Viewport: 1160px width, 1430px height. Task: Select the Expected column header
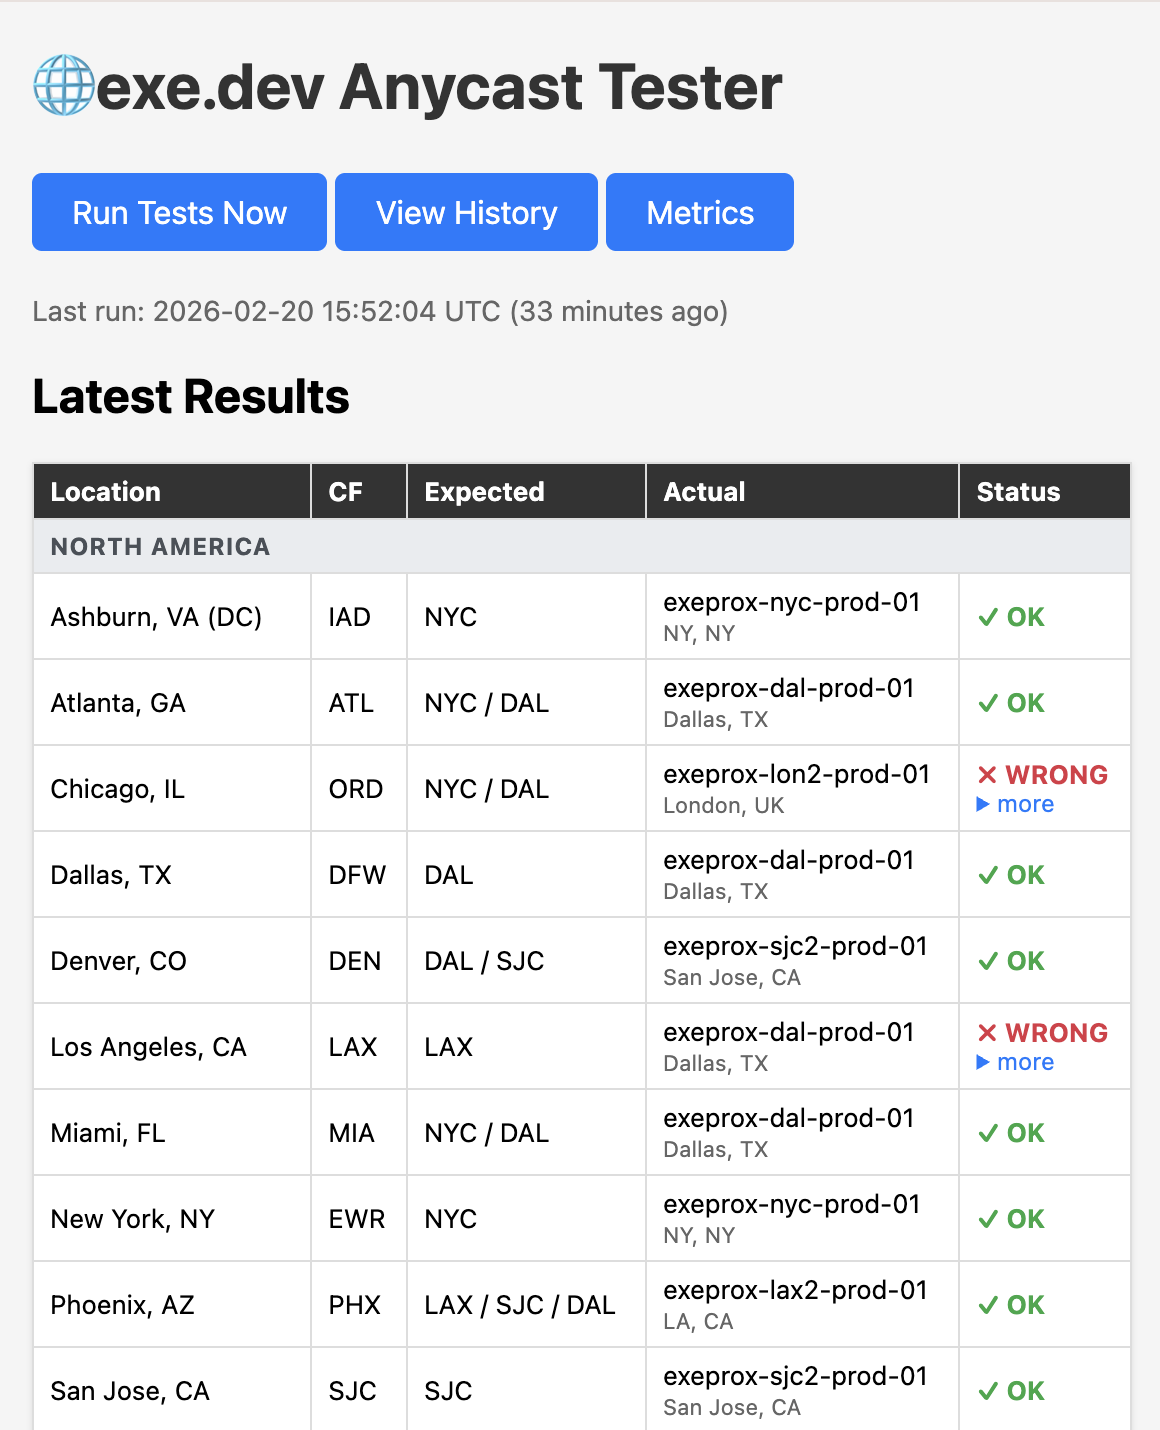coord(484,491)
